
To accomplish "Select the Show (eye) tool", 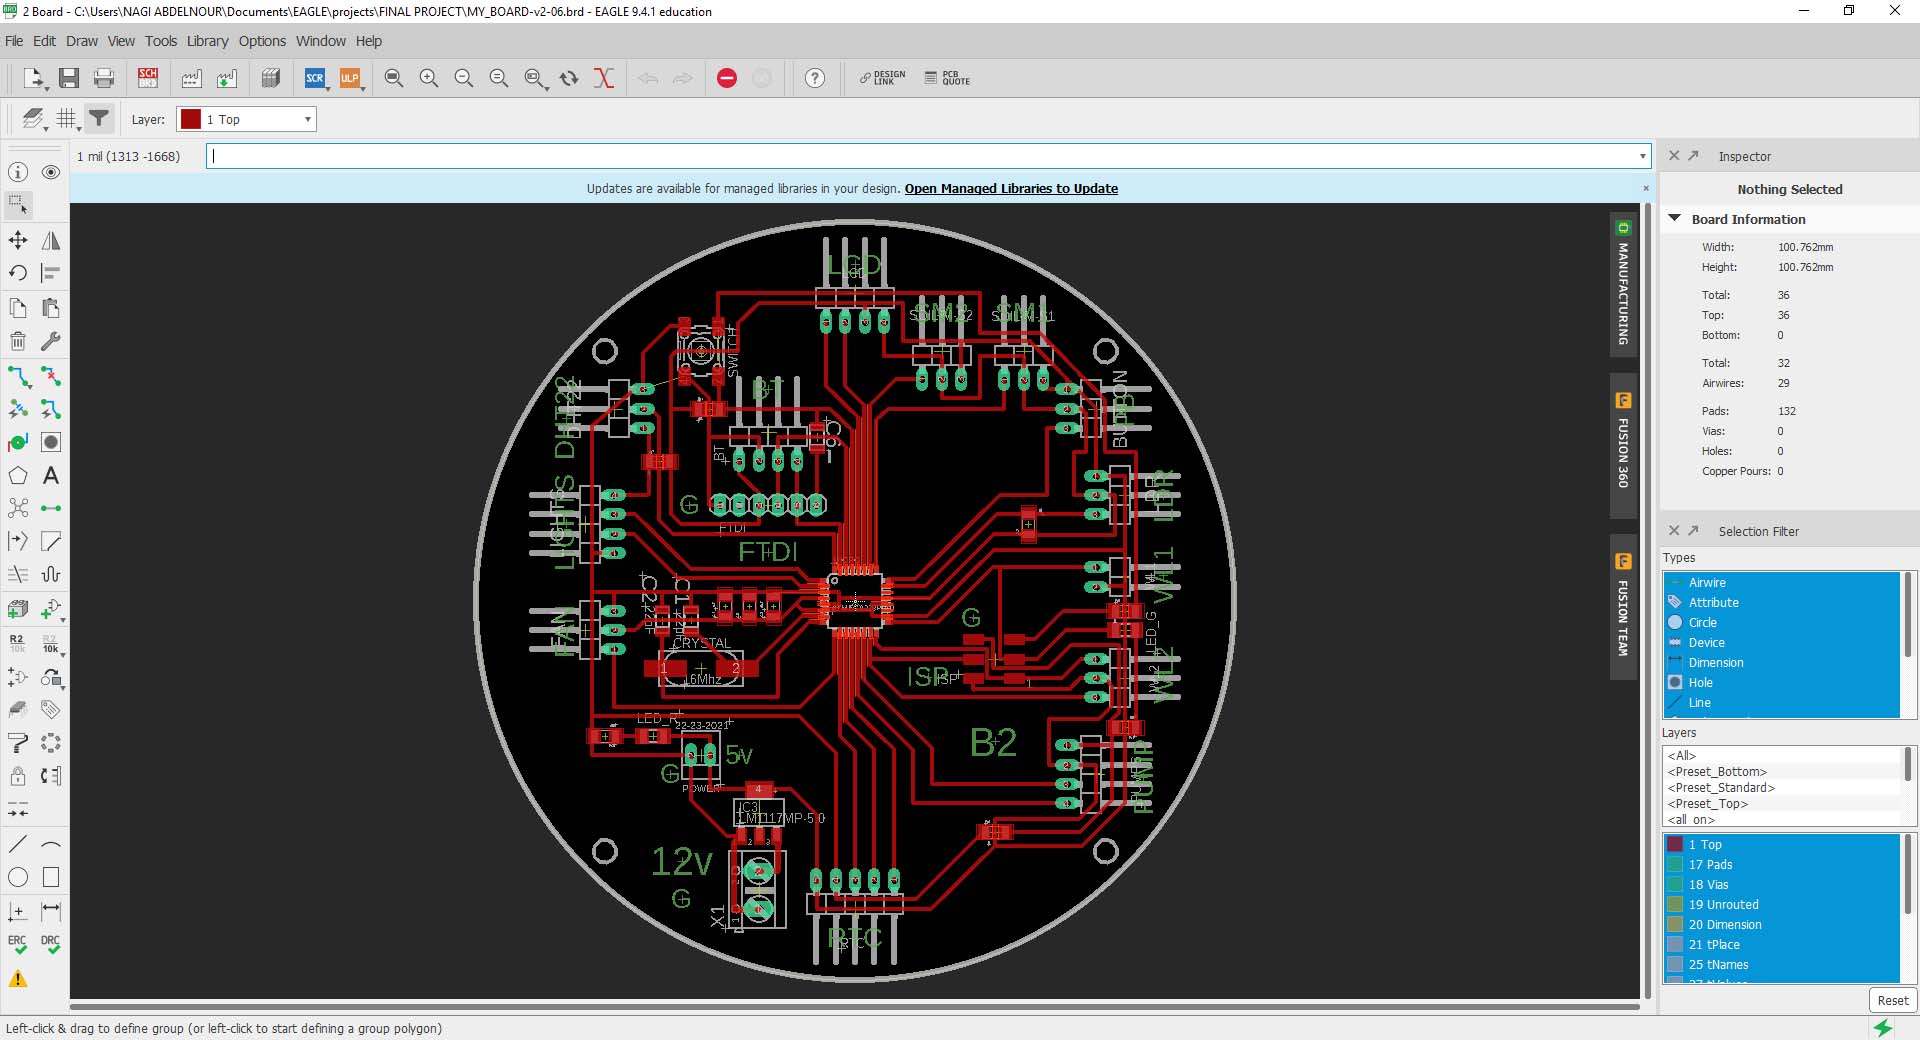I will coord(51,172).
